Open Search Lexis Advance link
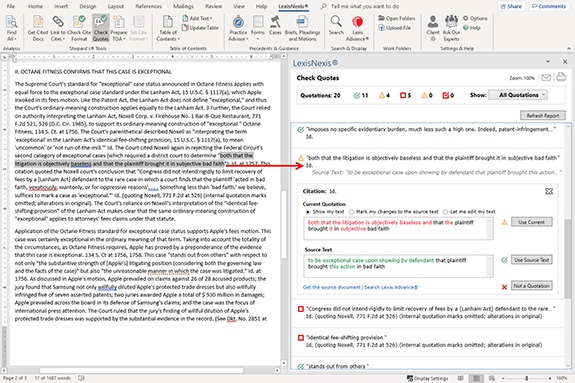 coord(391,287)
